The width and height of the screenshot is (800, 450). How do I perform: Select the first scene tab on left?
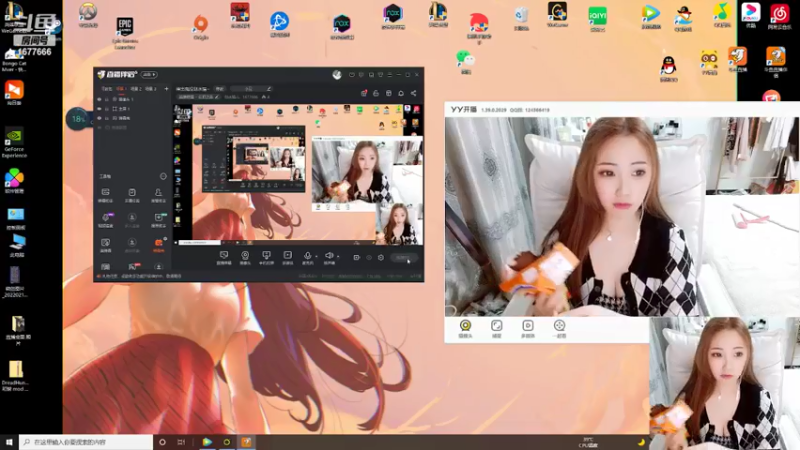click(106, 89)
